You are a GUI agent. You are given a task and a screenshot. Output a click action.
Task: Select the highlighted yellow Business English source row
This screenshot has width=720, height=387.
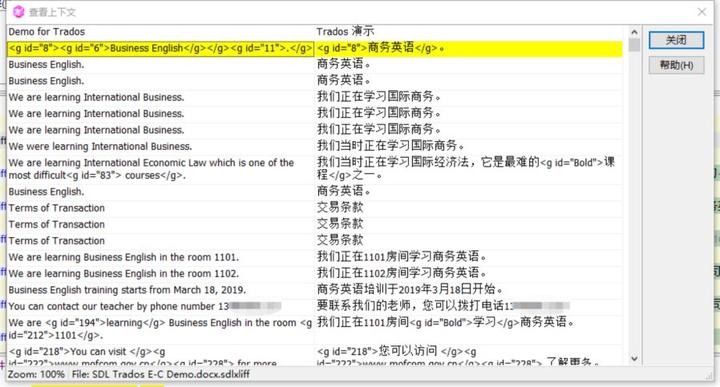click(x=160, y=48)
